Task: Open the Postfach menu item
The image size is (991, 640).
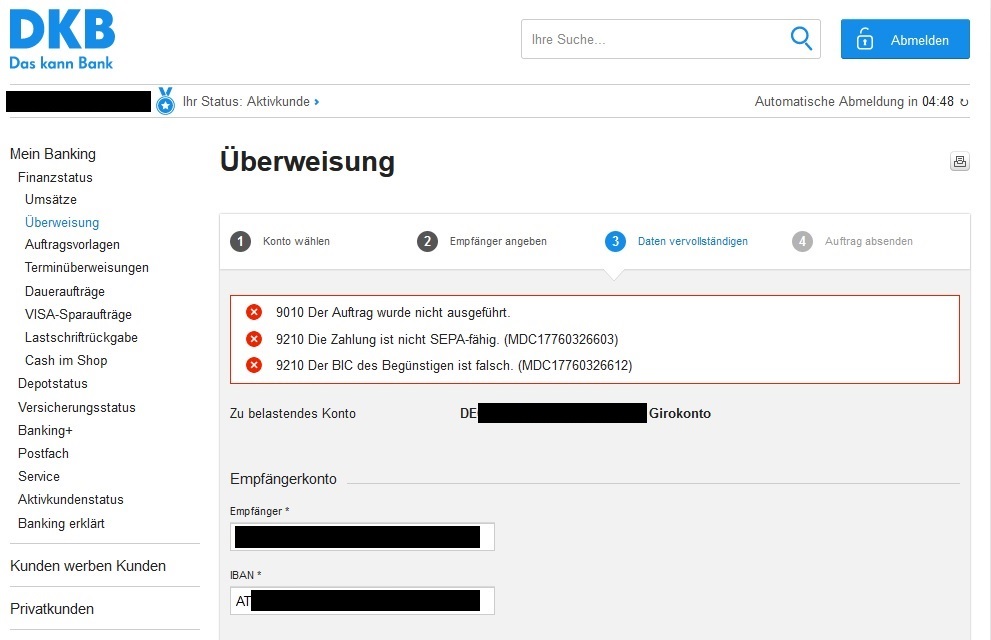Action: point(43,453)
